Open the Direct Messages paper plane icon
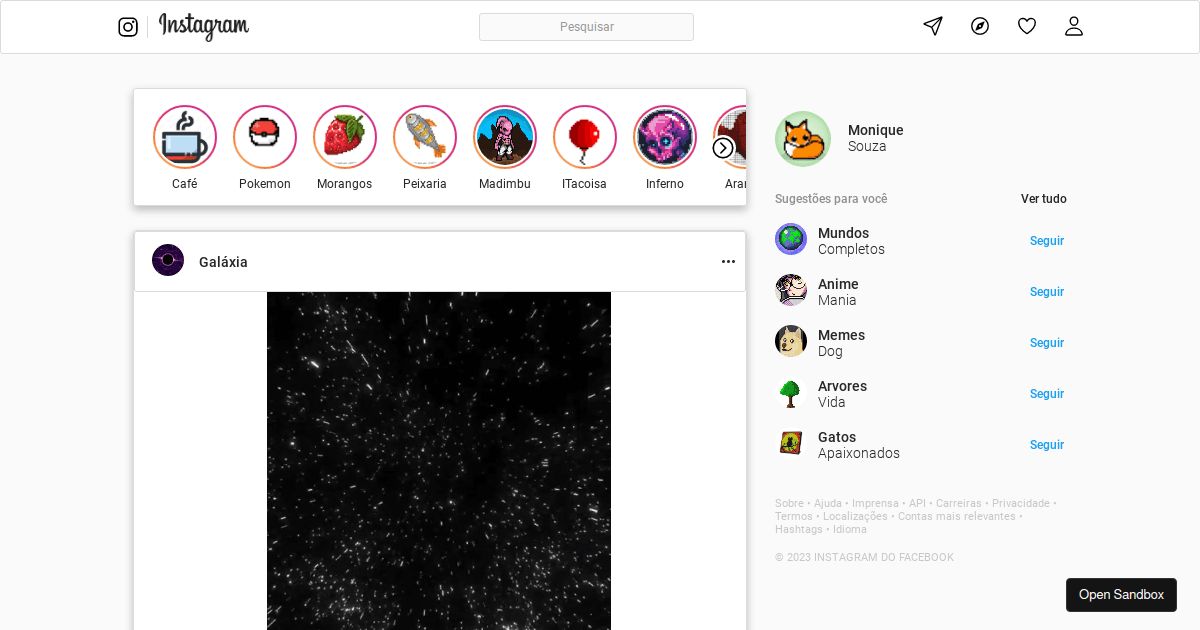The image size is (1200, 630). click(x=932, y=26)
